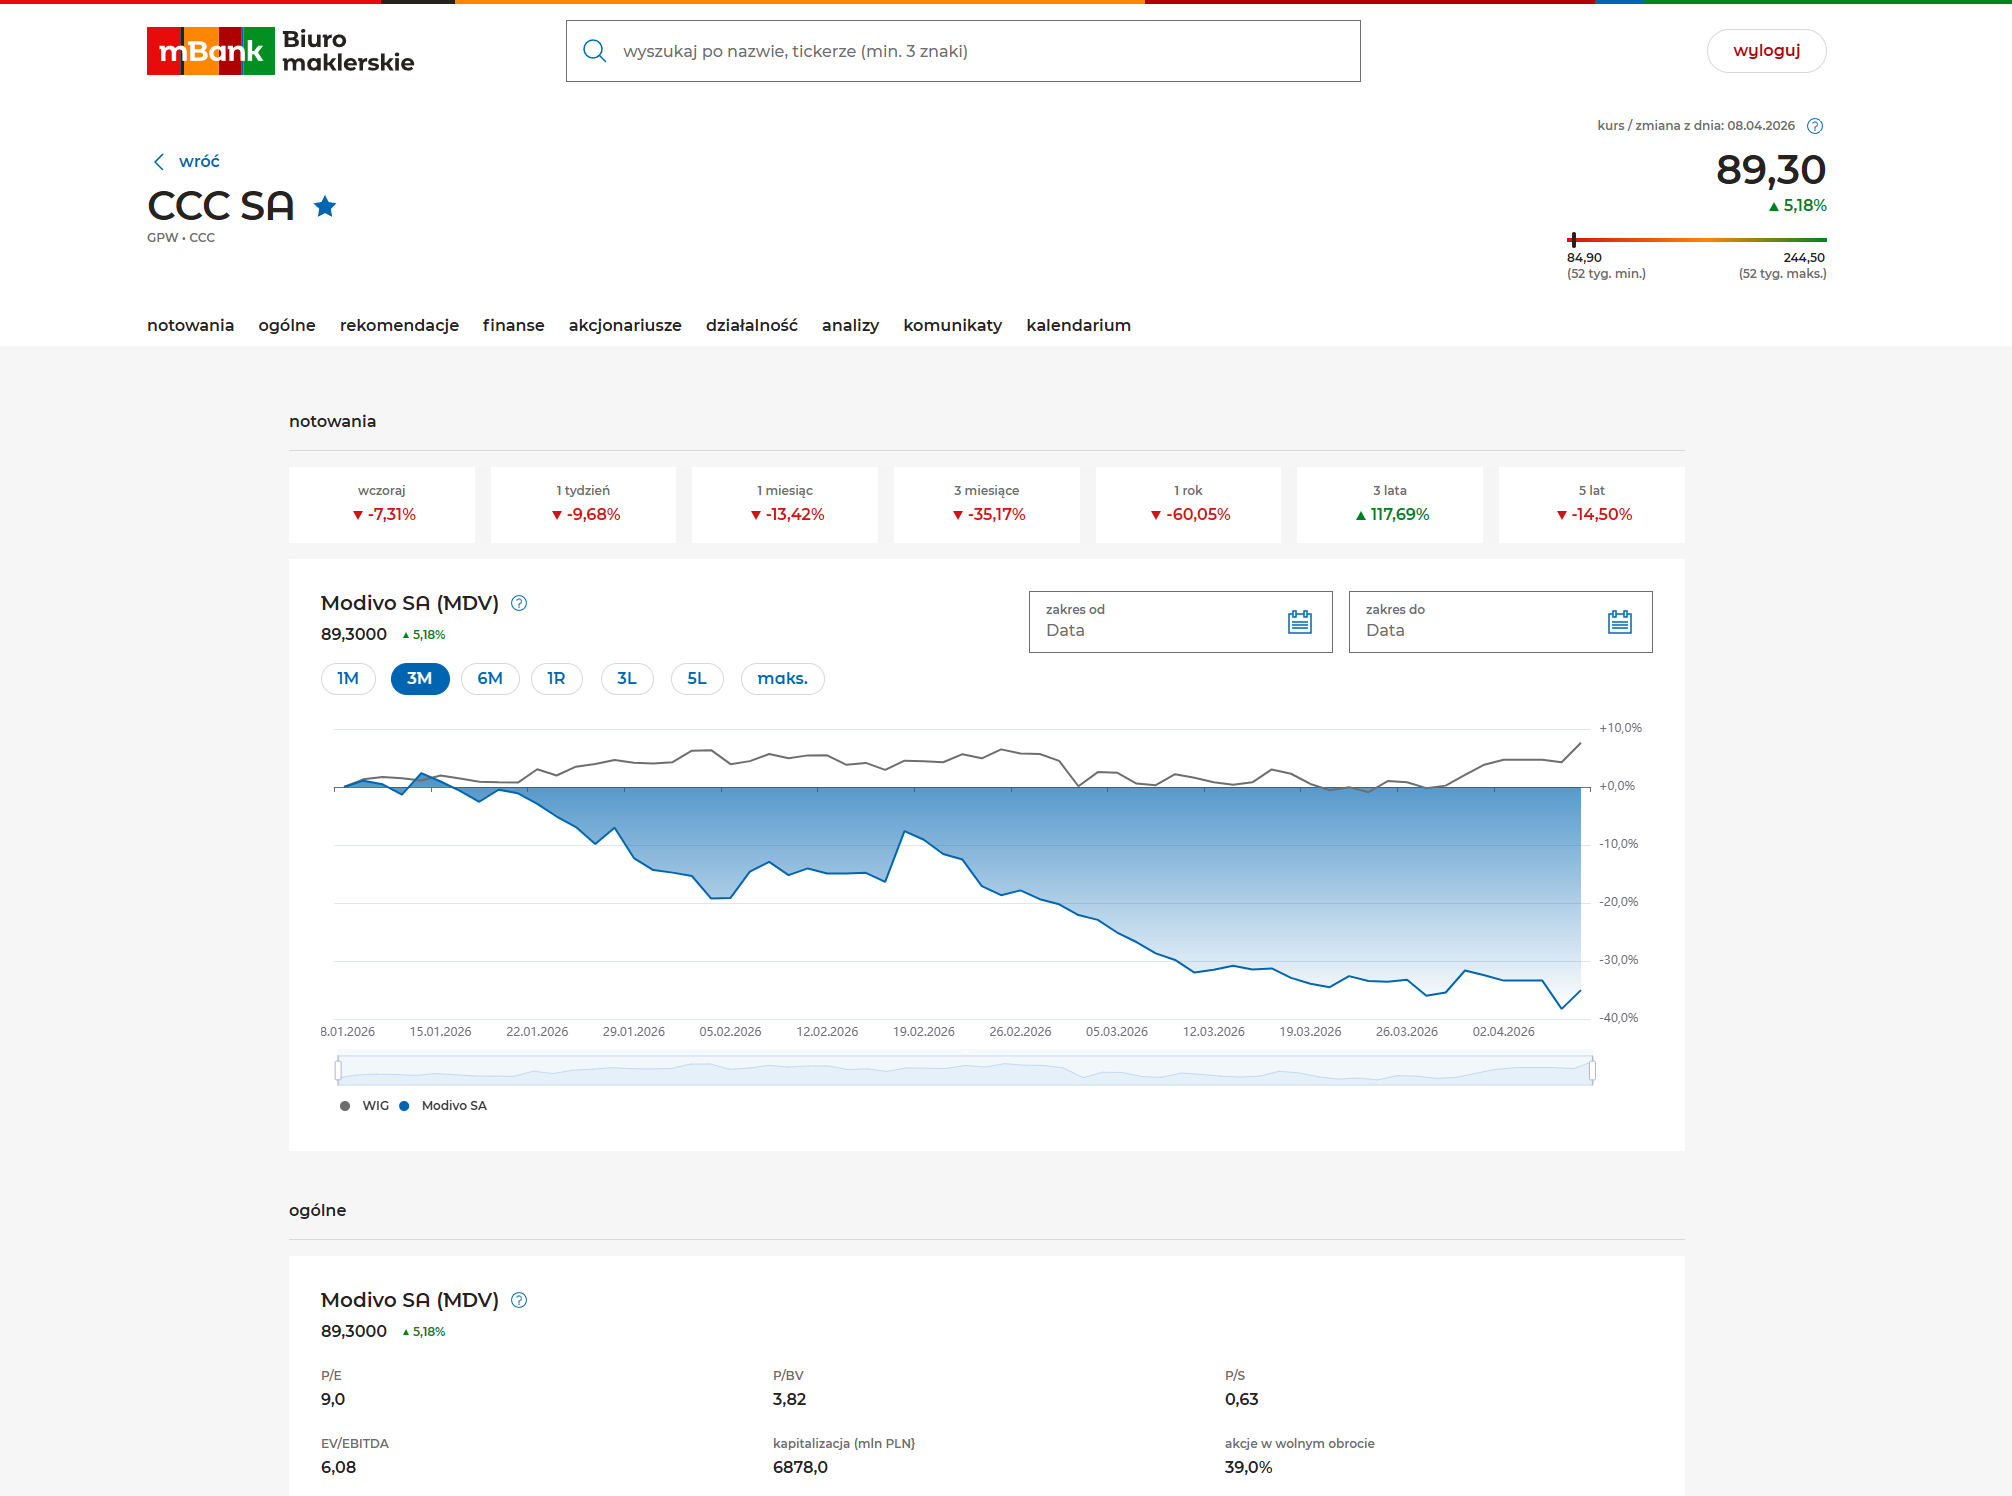Click right handle of chart range navigator

tap(1592, 1071)
